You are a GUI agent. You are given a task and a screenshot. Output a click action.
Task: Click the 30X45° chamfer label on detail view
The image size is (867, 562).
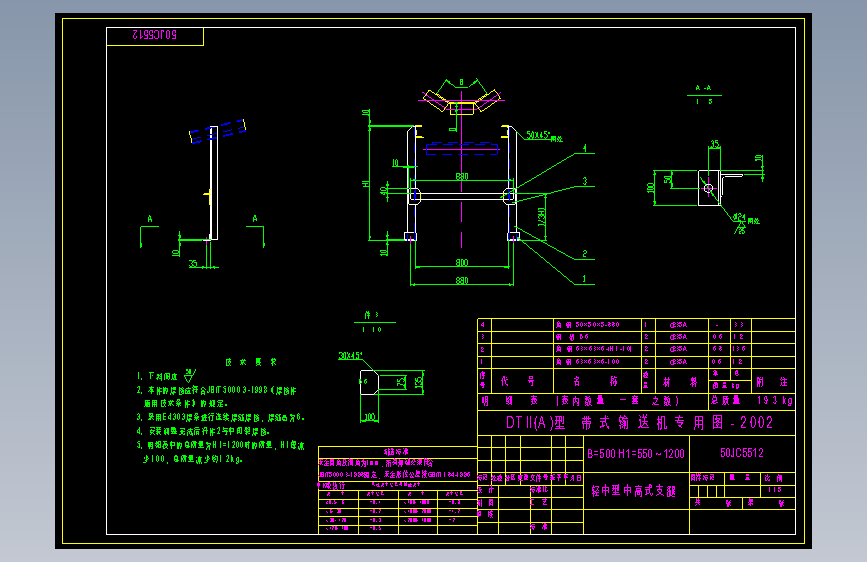[350, 356]
